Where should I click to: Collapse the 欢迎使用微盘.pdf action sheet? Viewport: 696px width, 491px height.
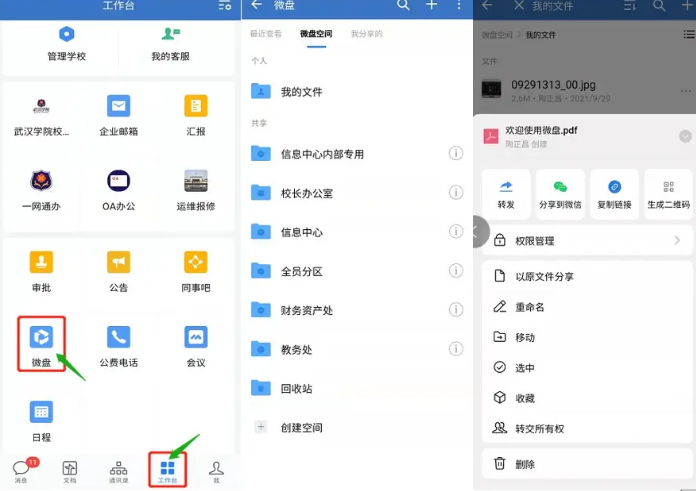pyautogui.click(x=685, y=136)
